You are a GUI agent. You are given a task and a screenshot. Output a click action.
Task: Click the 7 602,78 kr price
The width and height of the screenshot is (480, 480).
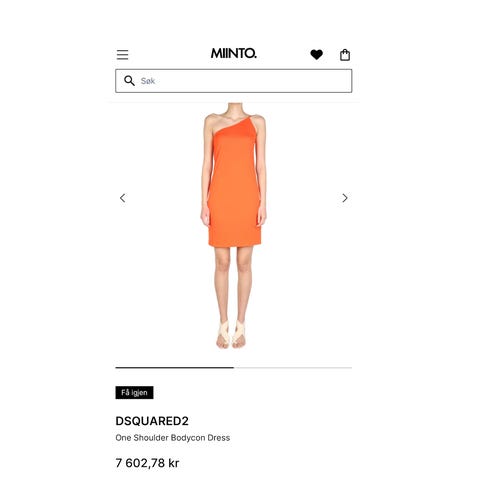[x=147, y=463]
